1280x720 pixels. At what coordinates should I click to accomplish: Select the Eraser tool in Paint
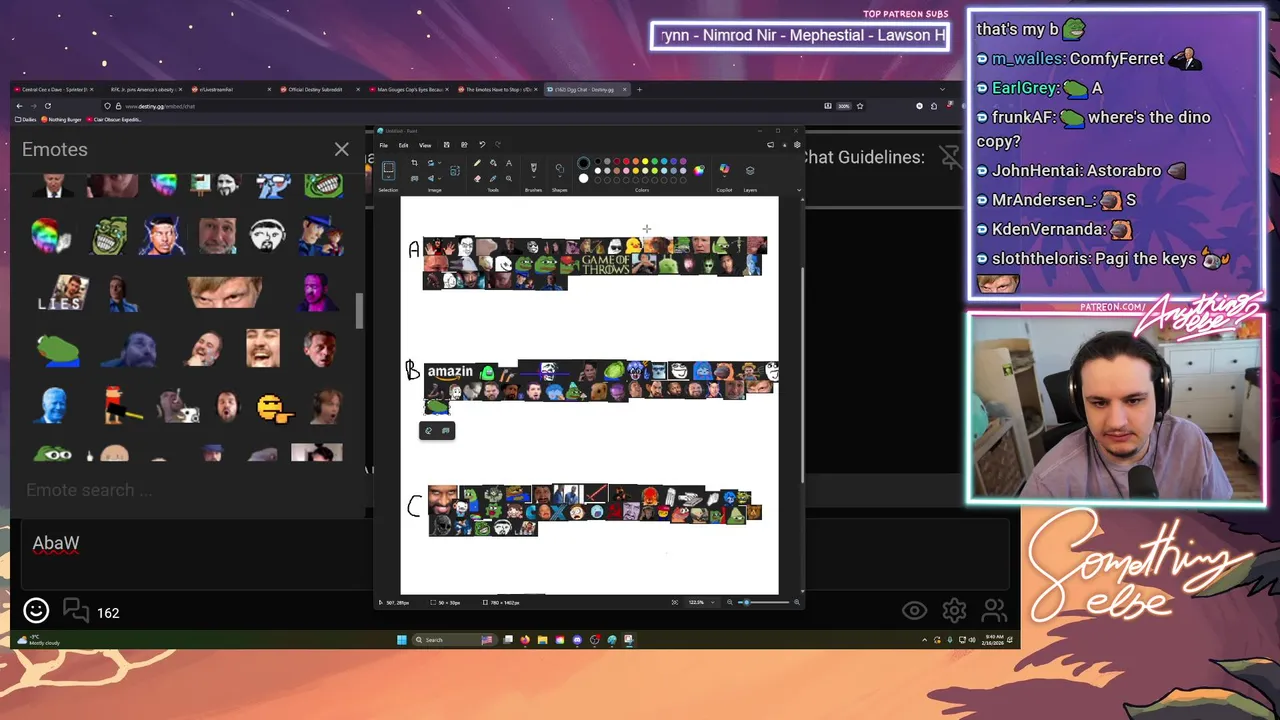point(477,179)
